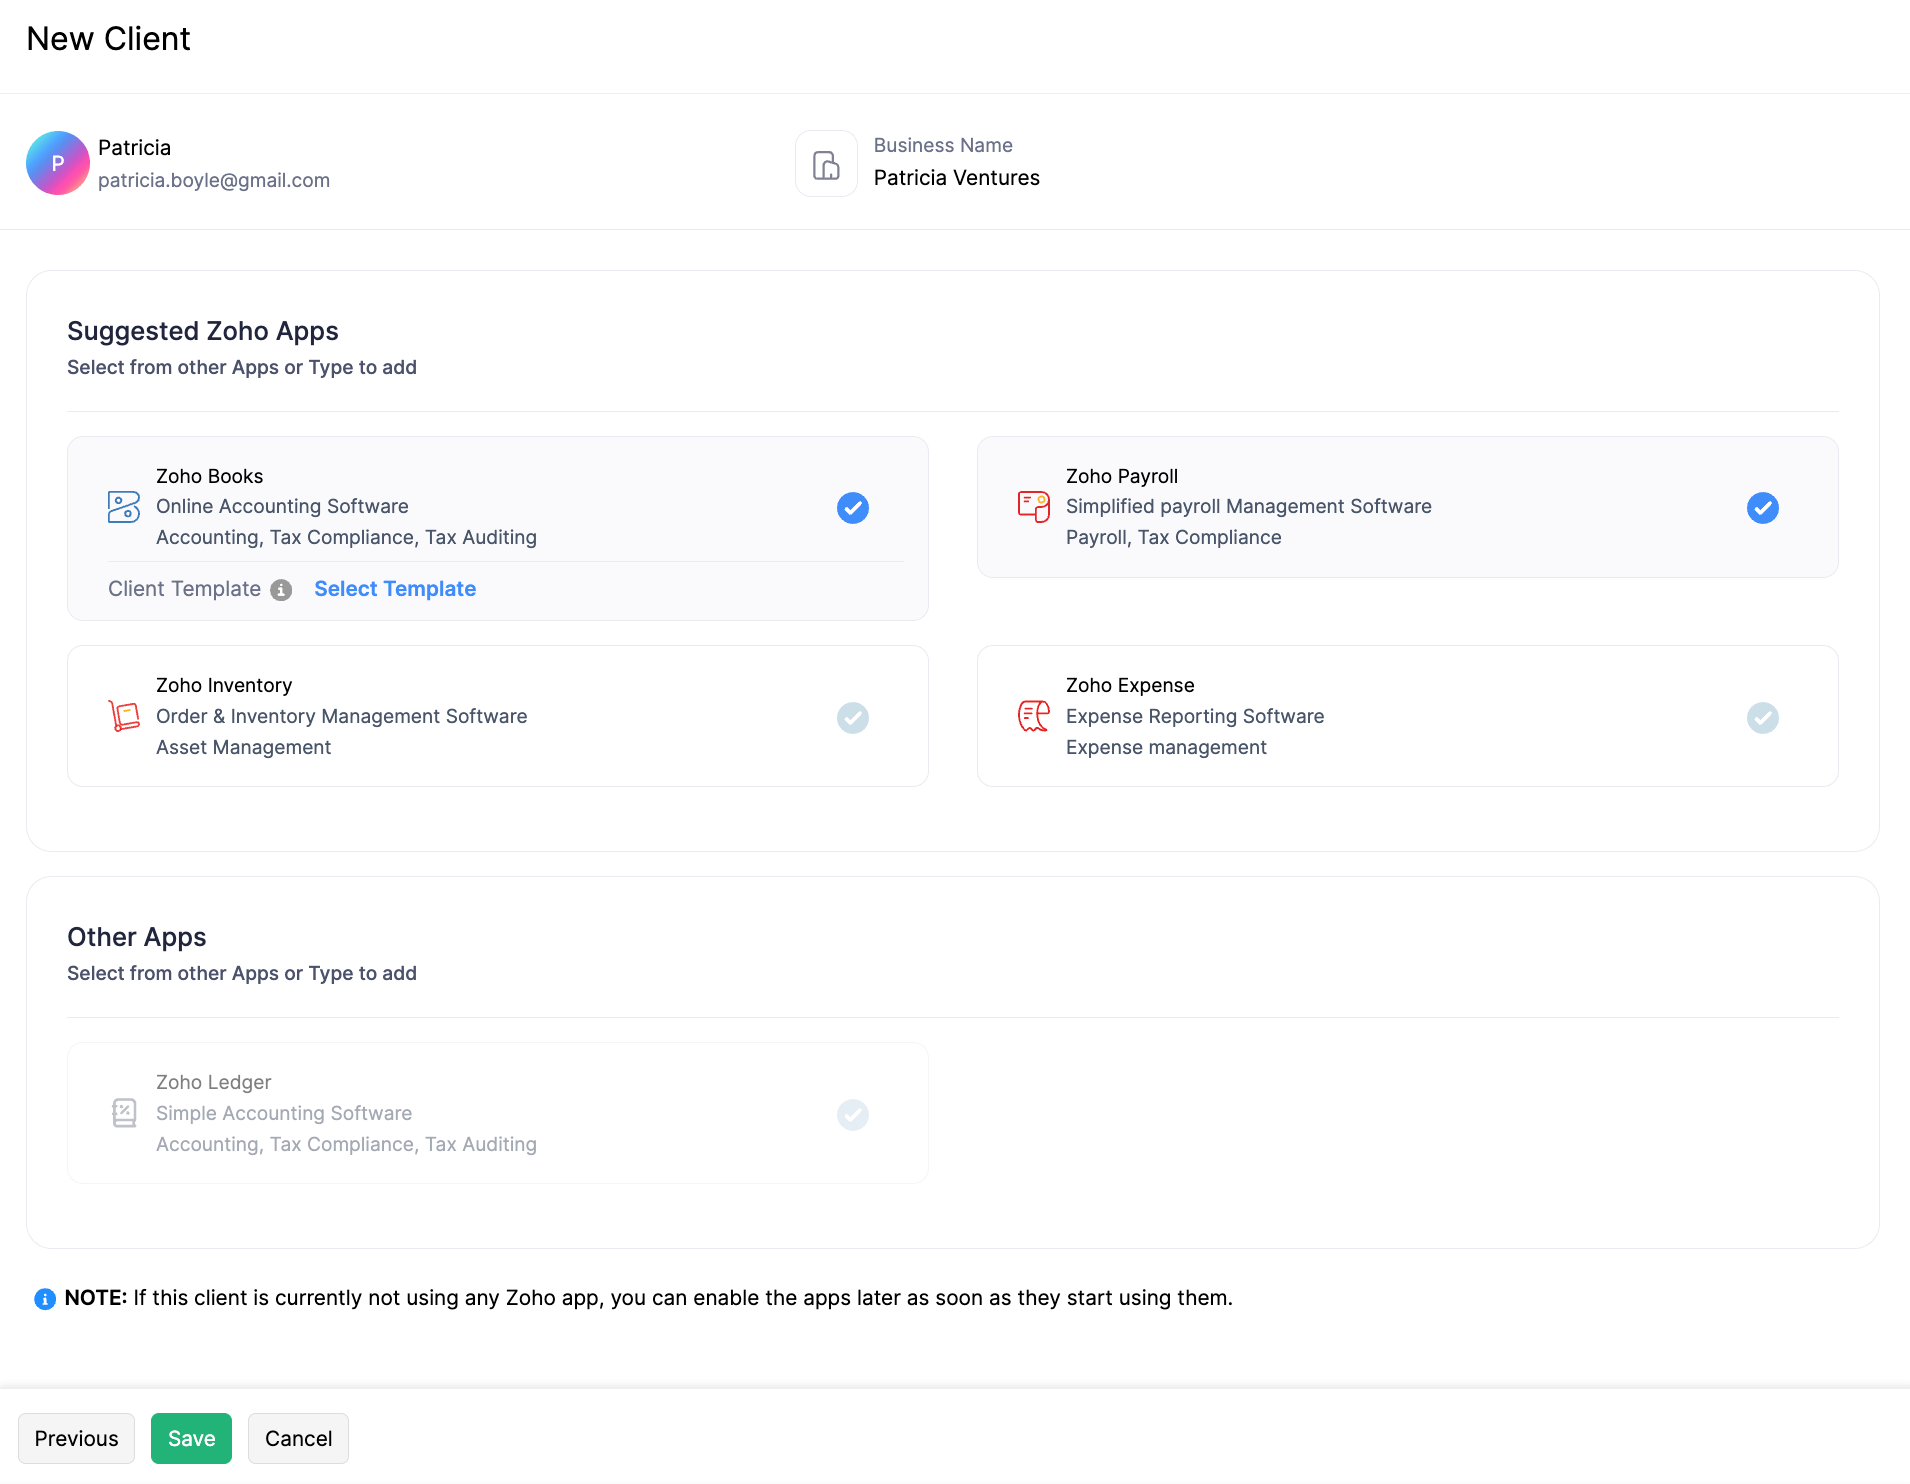Click the business name building icon
Image resolution: width=1910 pixels, height=1484 pixels.
[x=826, y=164]
